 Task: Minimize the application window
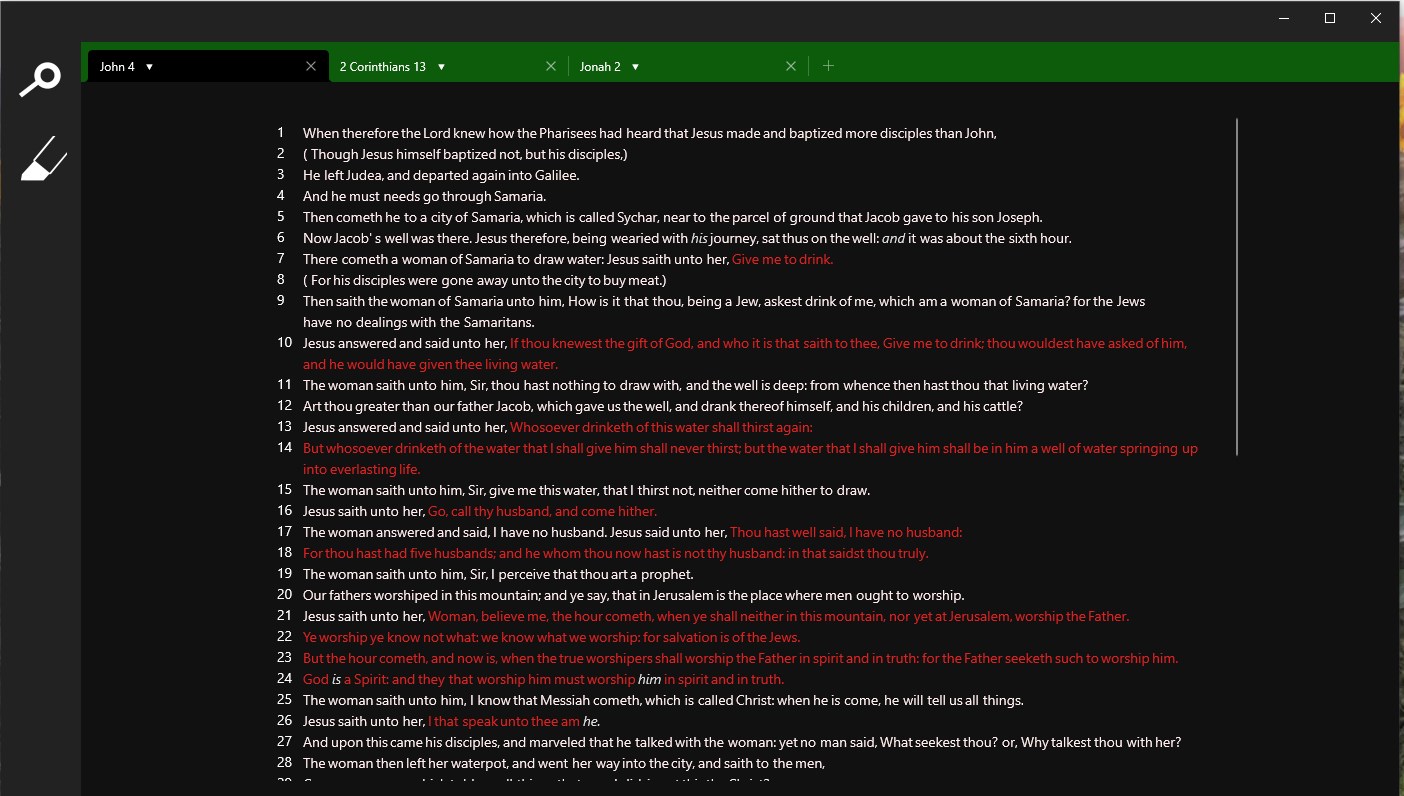1282,17
